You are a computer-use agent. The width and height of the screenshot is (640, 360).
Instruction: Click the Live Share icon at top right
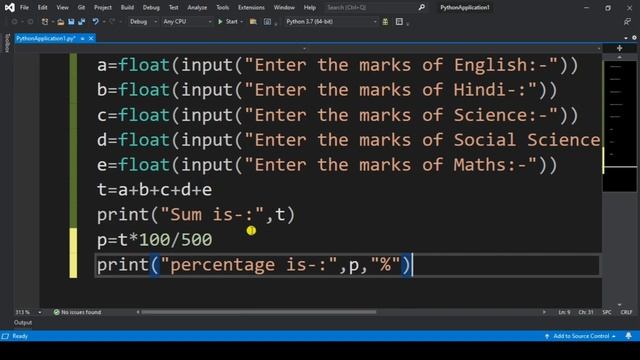point(627,22)
